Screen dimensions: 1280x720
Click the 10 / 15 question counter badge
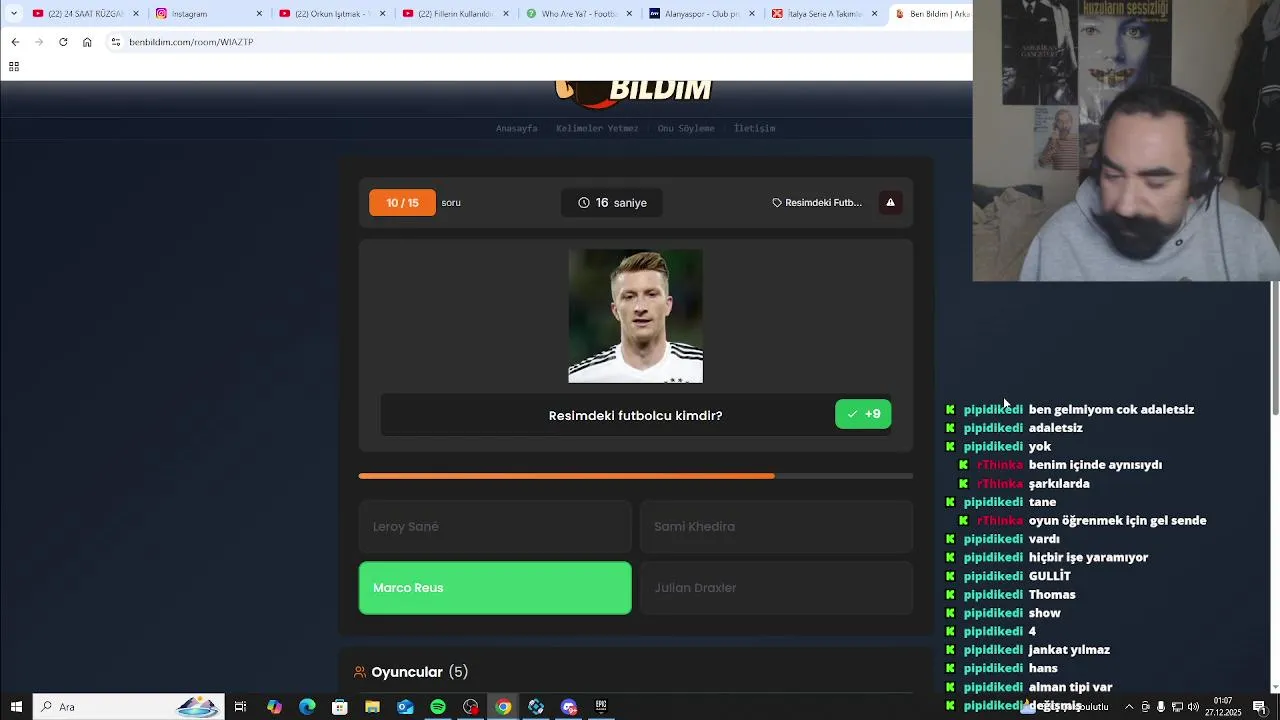(402, 202)
